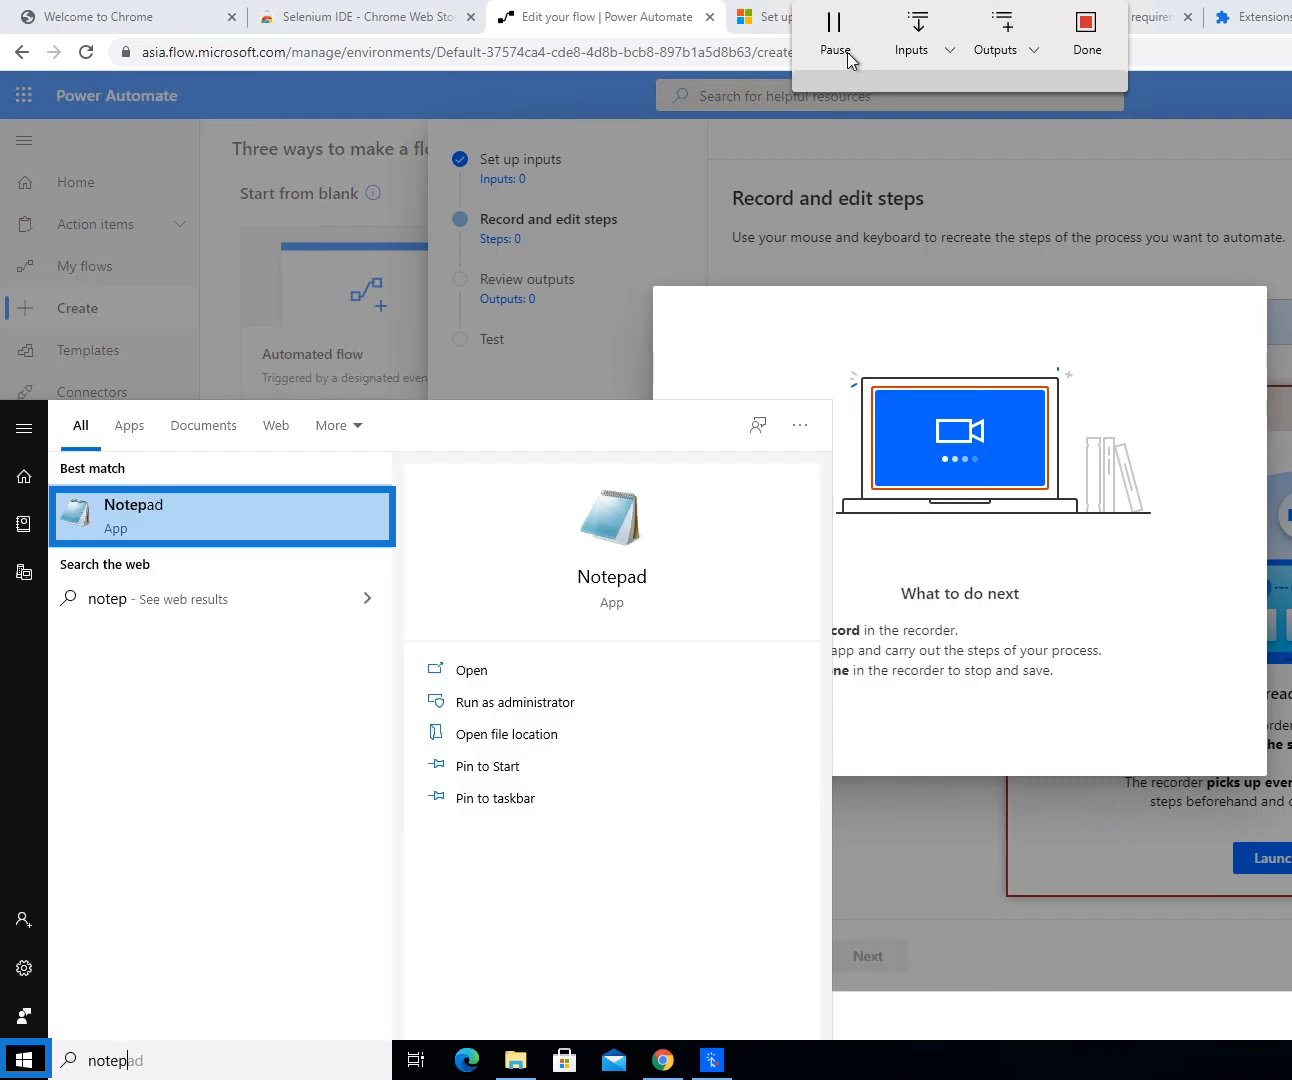
Task: Select the Review outputs step
Action: tap(527, 279)
